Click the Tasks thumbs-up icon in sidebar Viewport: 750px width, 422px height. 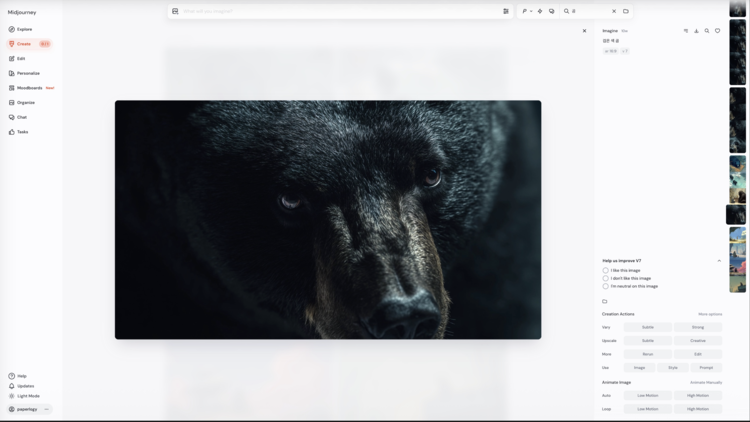pos(11,132)
